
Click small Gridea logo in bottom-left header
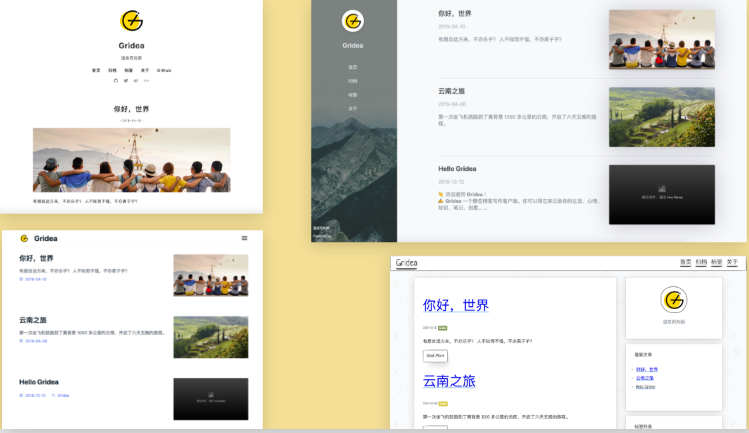(24, 238)
